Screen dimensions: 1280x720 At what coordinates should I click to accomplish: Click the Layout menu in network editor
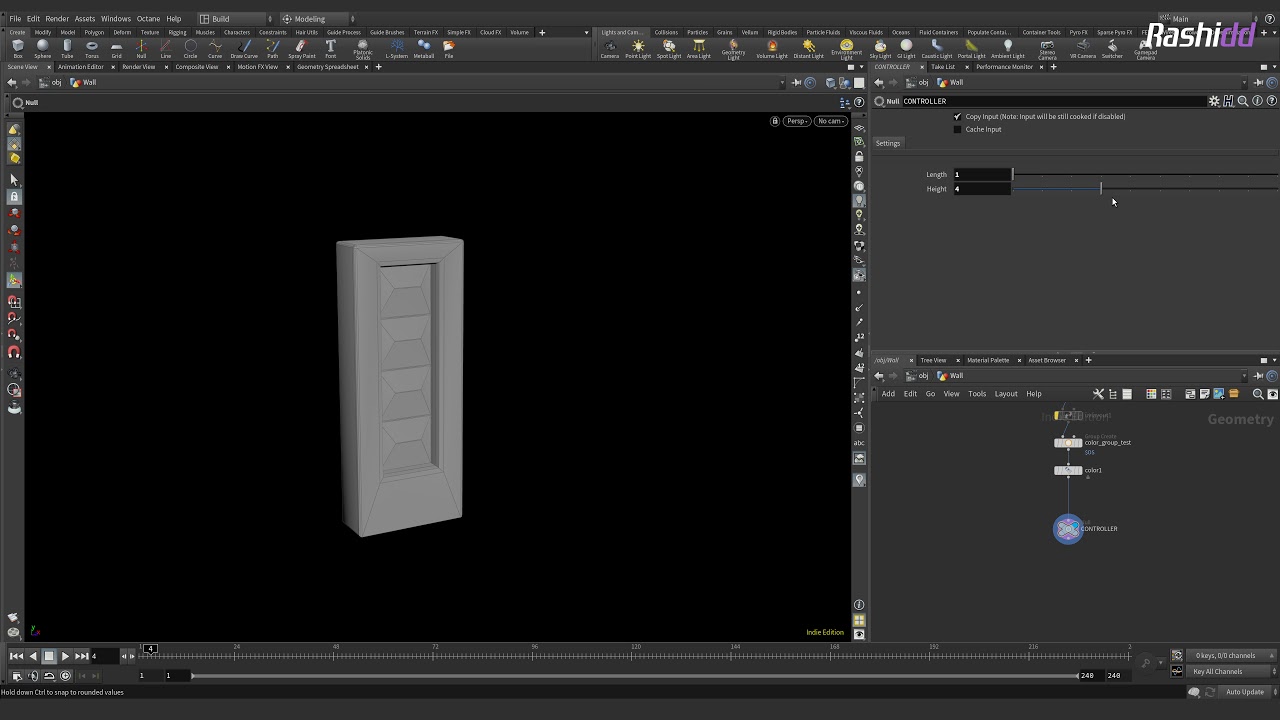(x=1006, y=394)
